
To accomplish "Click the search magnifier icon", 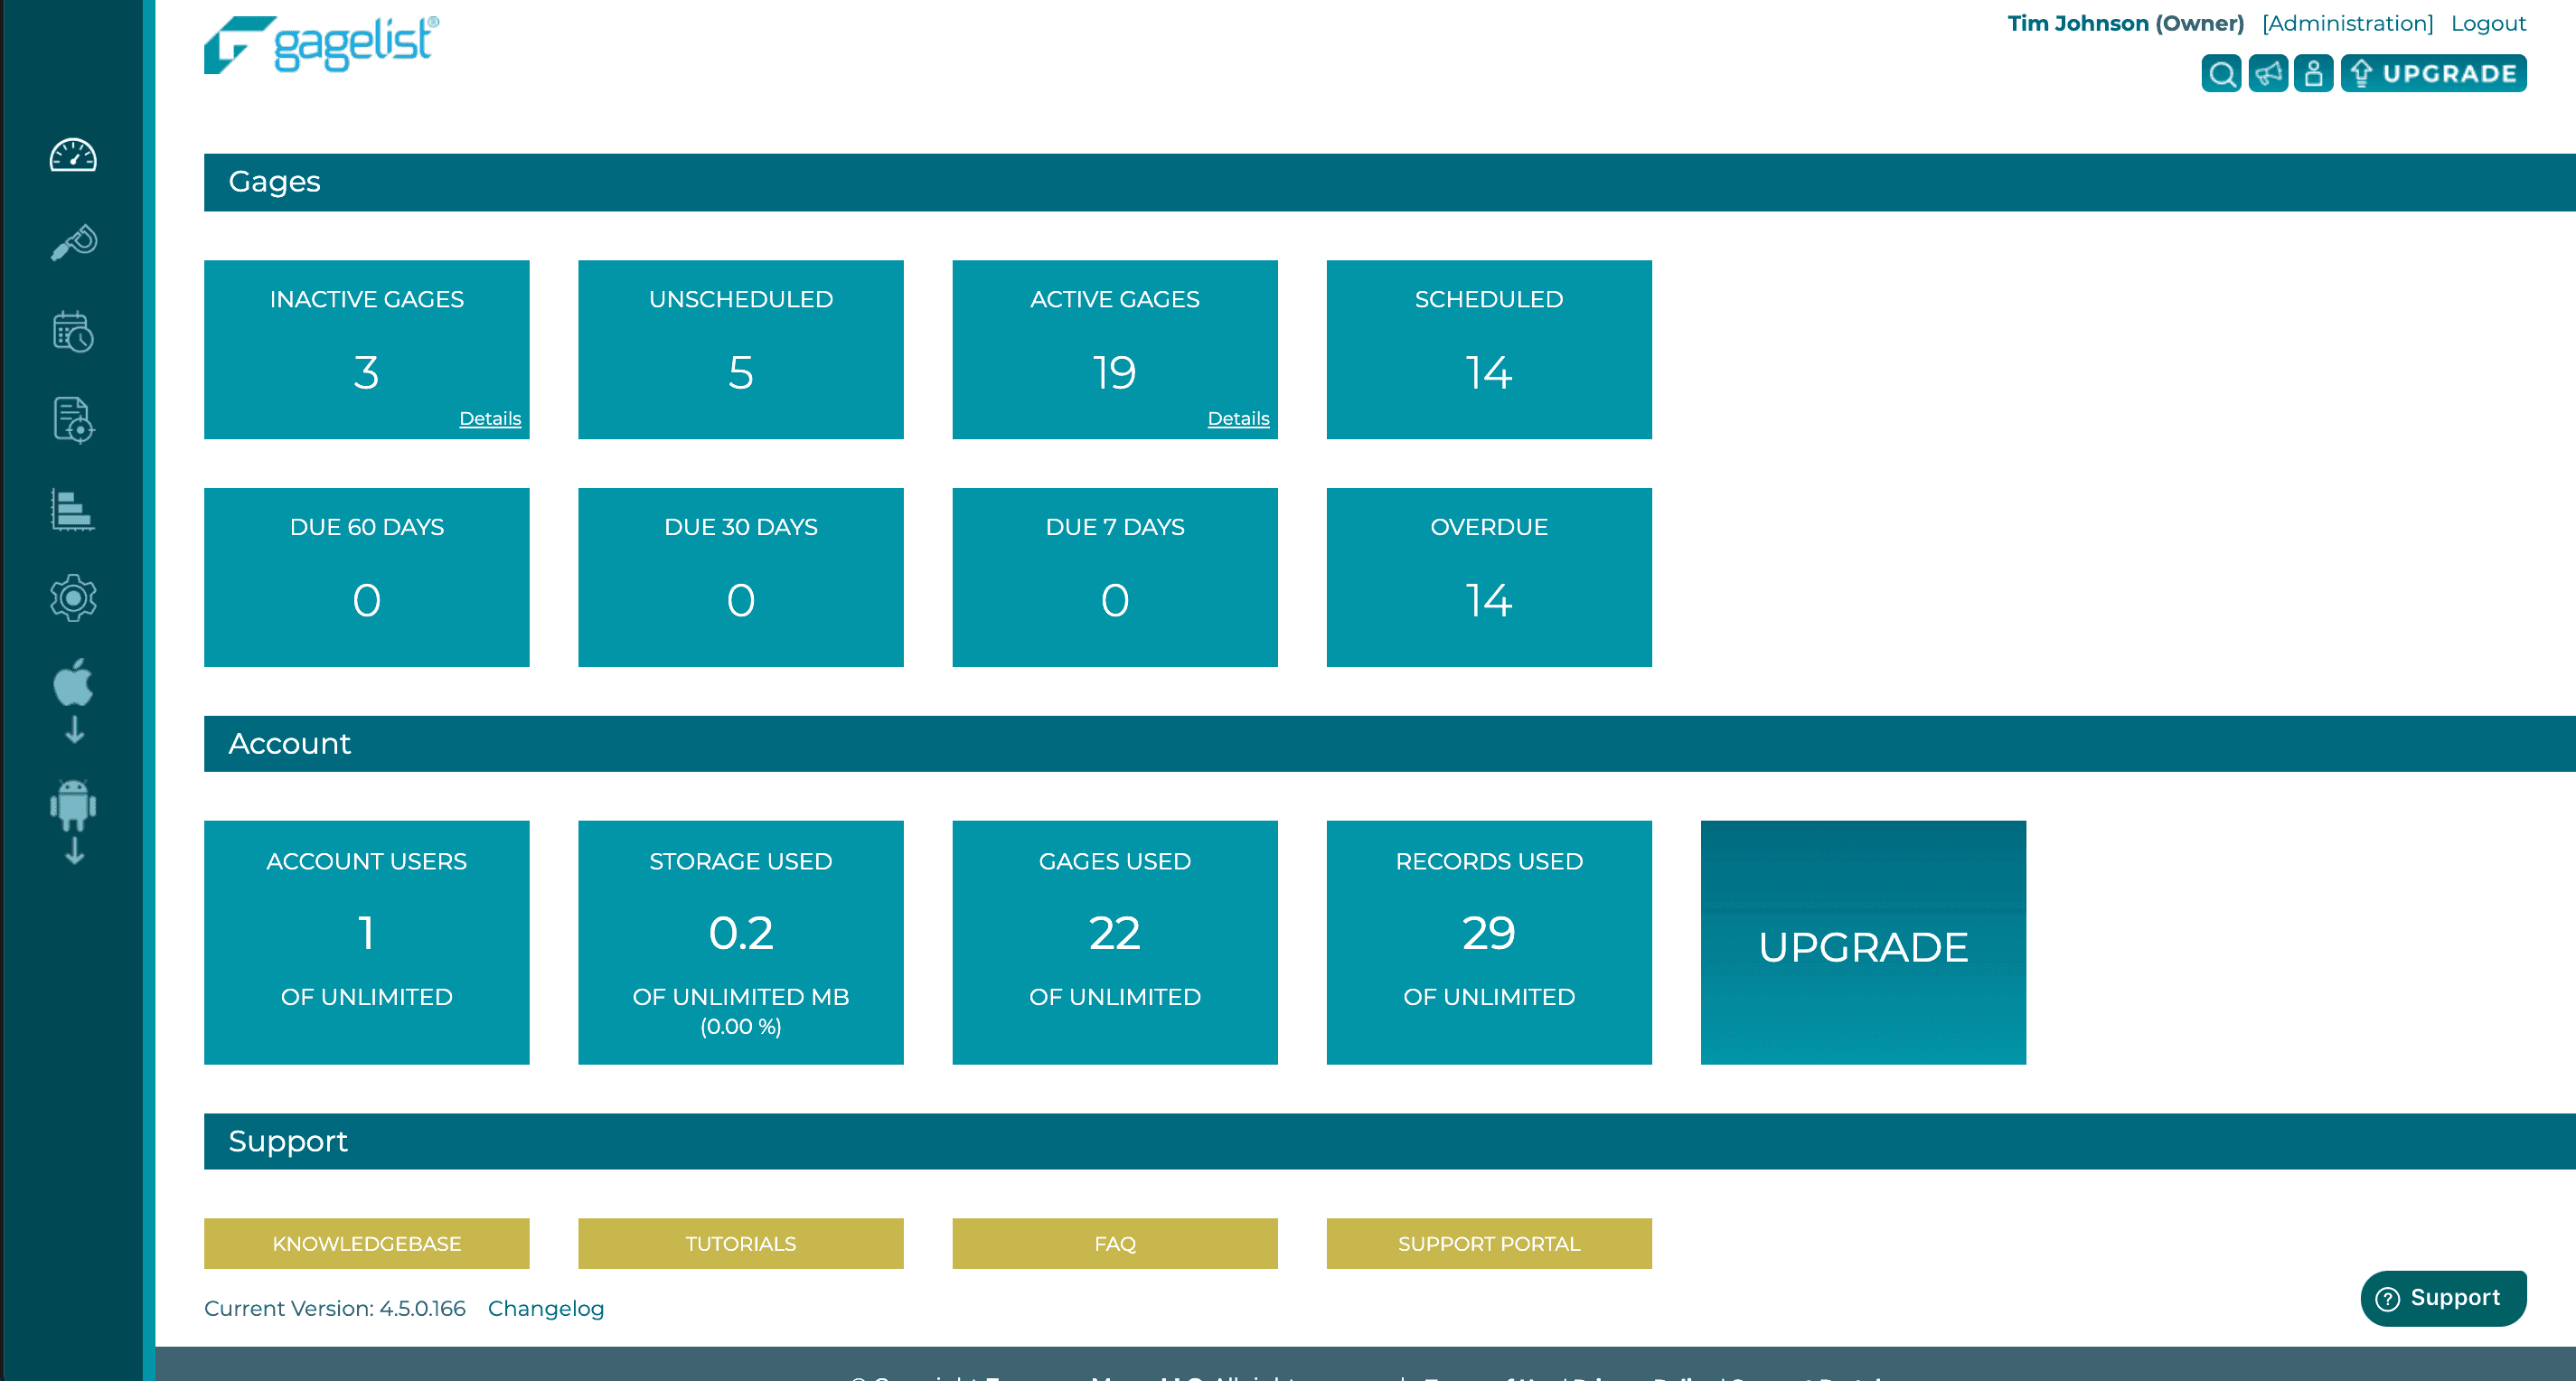I will click(2221, 74).
